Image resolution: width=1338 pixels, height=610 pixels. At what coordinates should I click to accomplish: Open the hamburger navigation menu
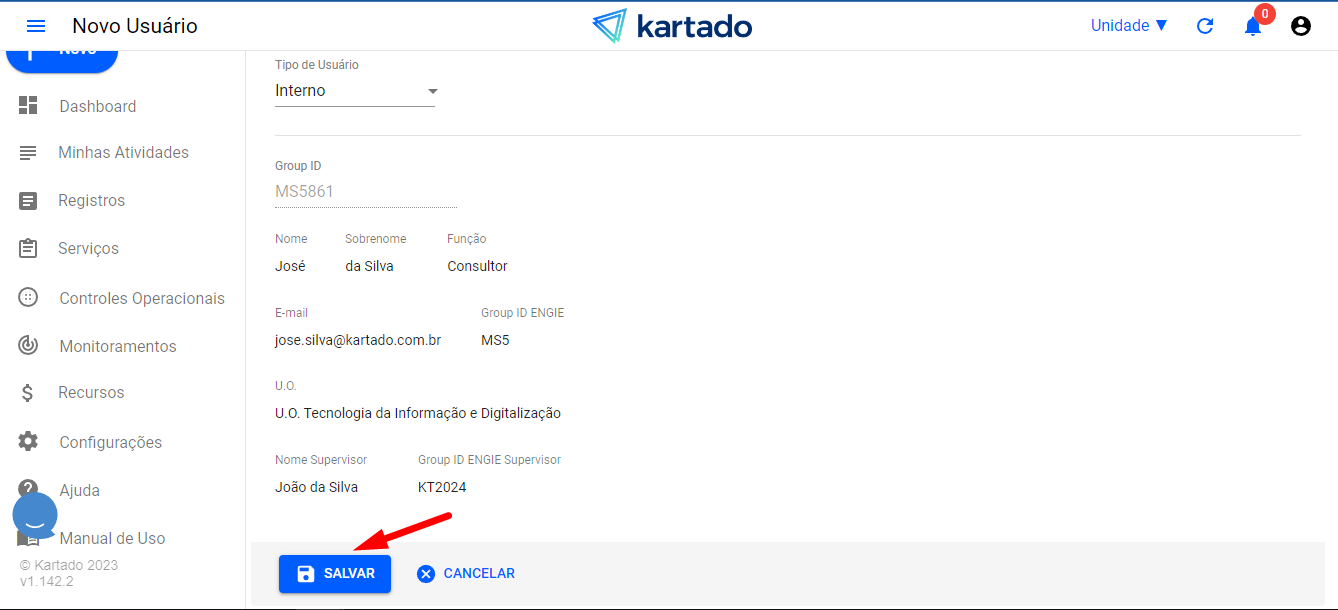tap(36, 26)
